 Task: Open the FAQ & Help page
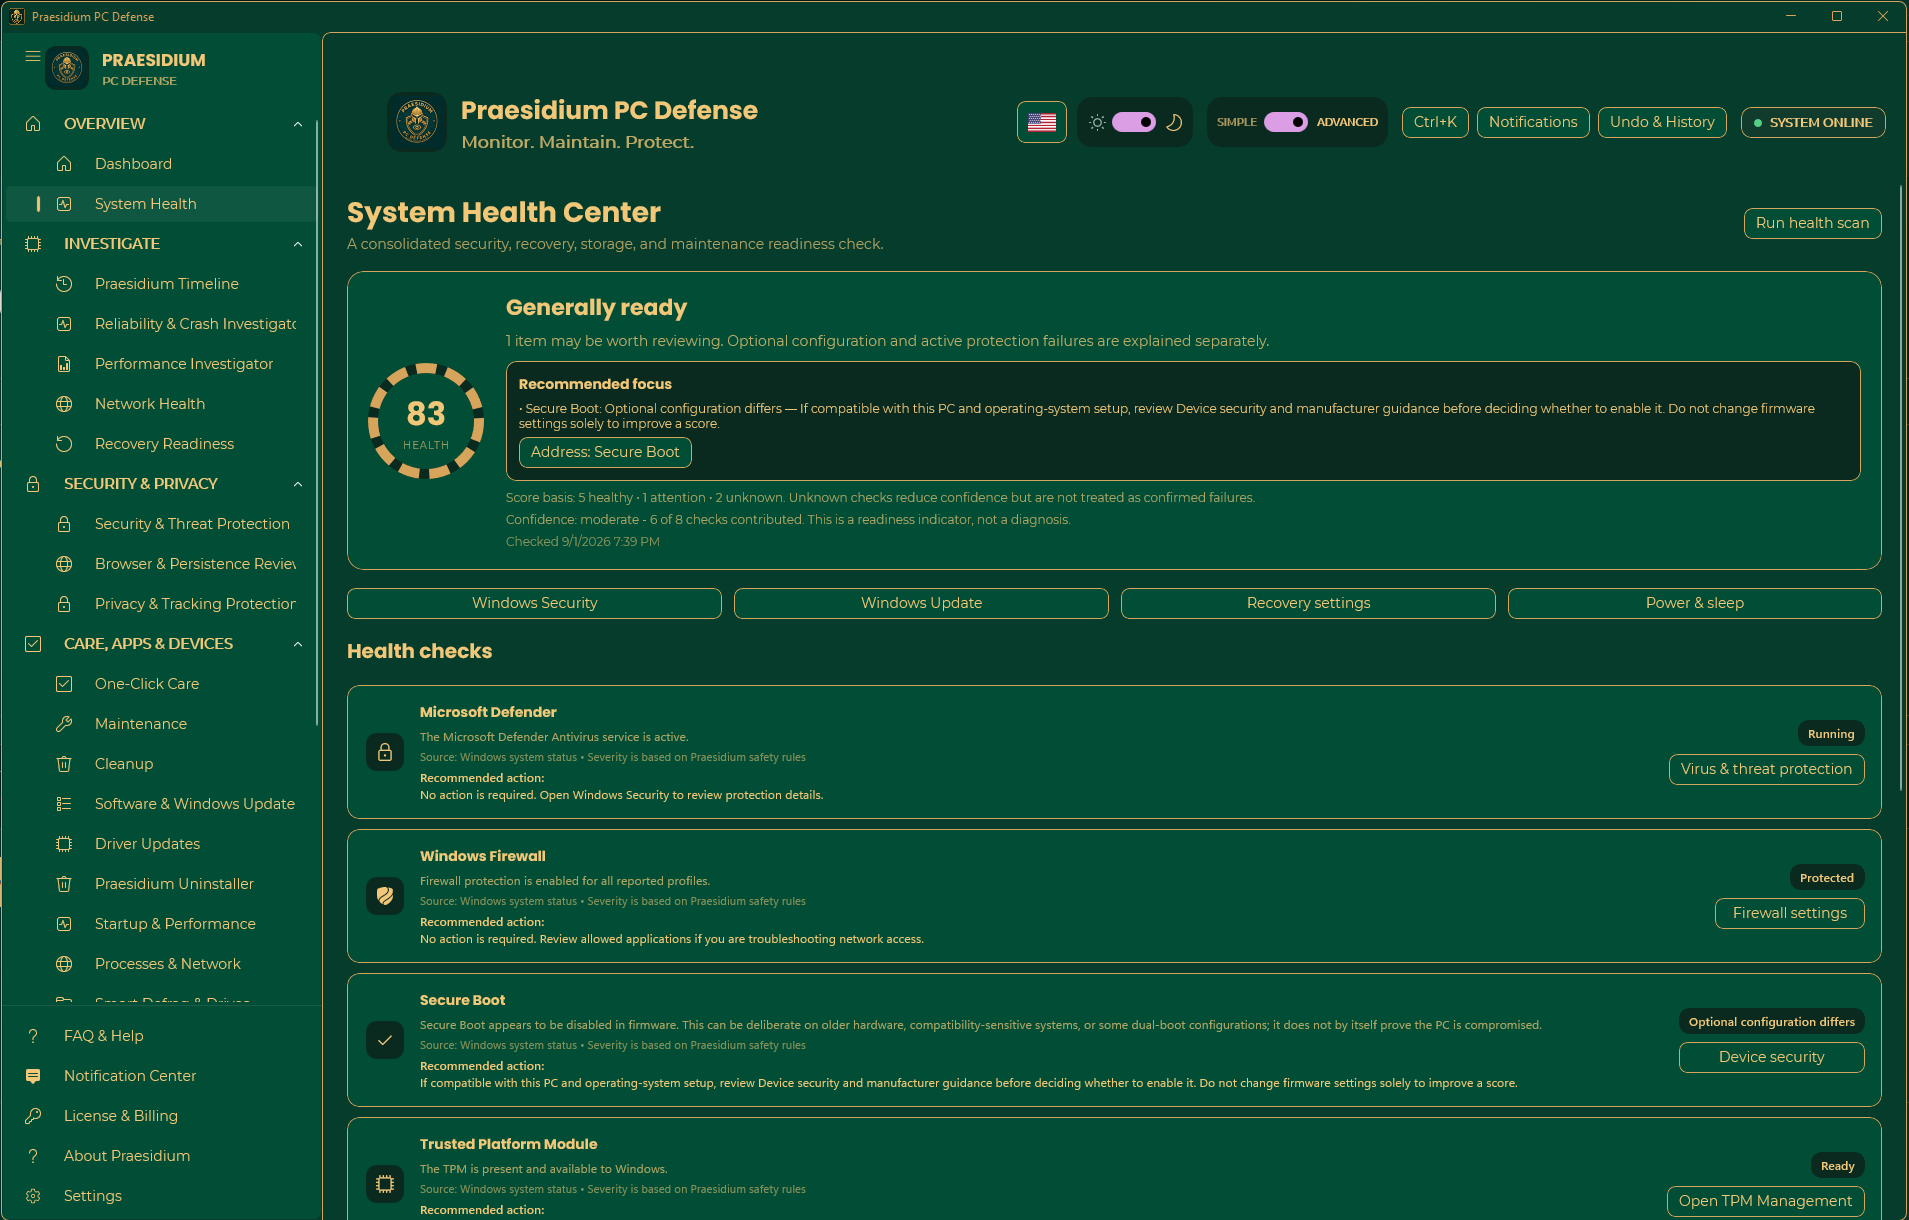[x=160, y=1036]
